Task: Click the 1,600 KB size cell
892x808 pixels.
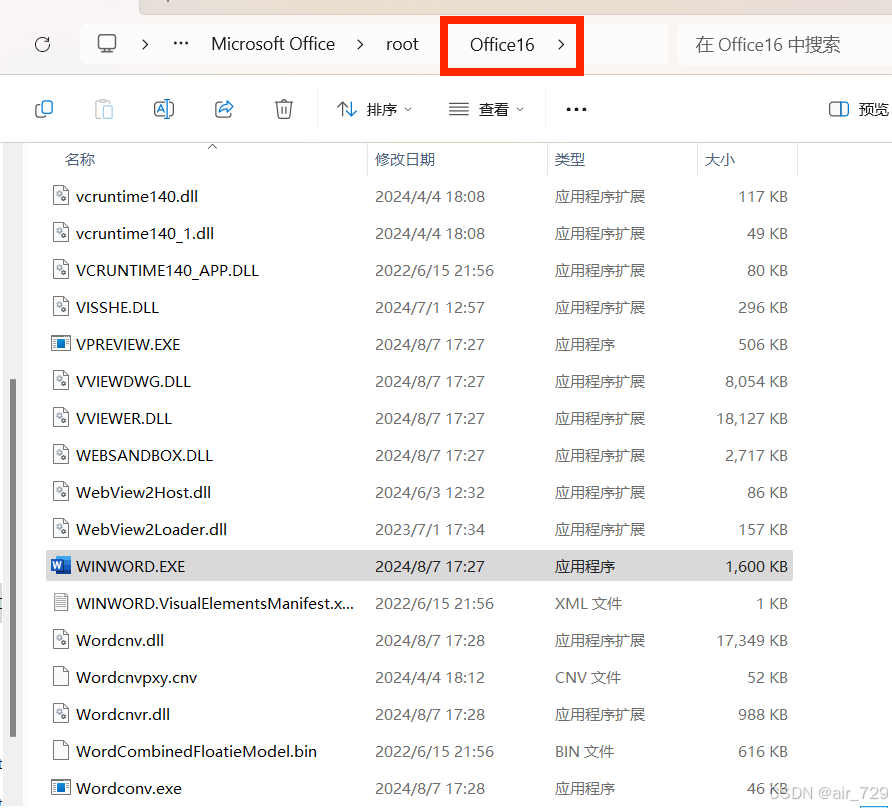Action: point(756,566)
